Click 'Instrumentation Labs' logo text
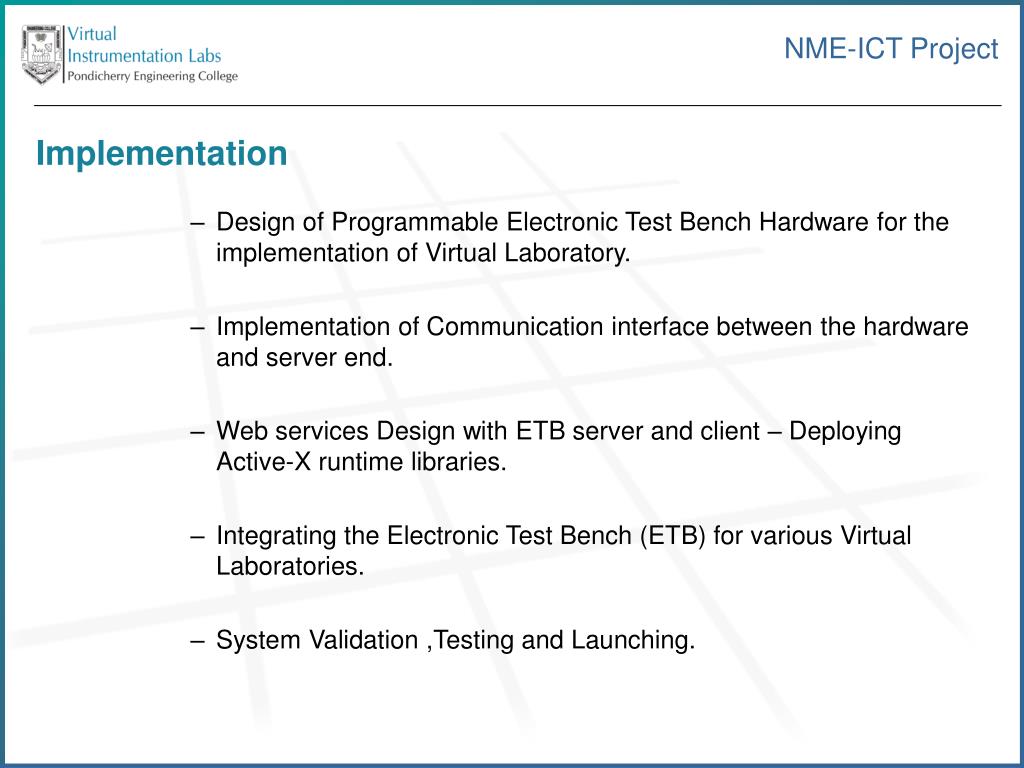The height and width of the screenshot is (768, 1024). (144, 56)
